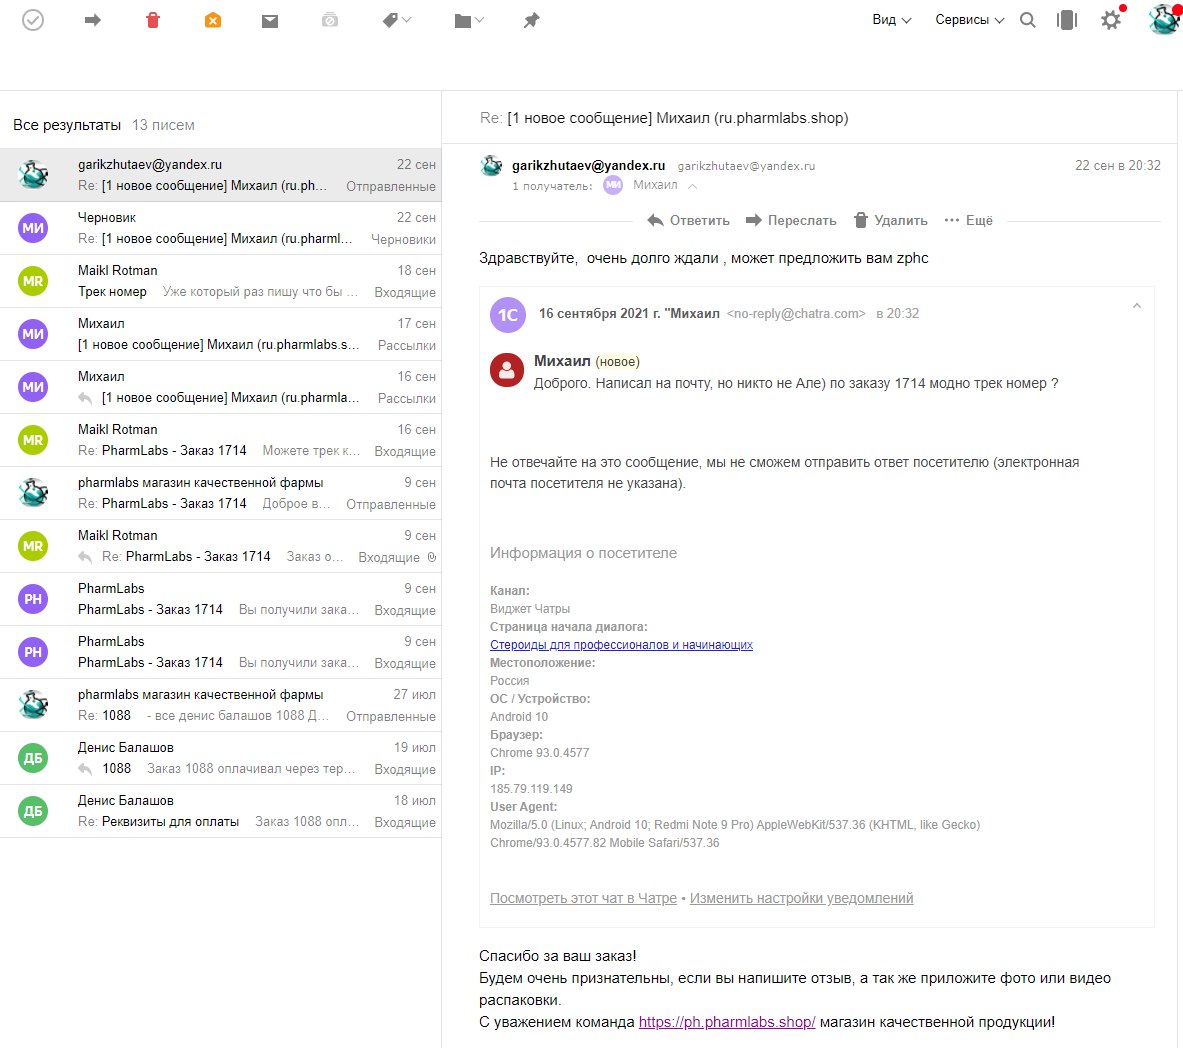This screenshot has width=1183, height=1048.
Task: Mark message as spam with orange icon
Action: click(x=212, y=20)
